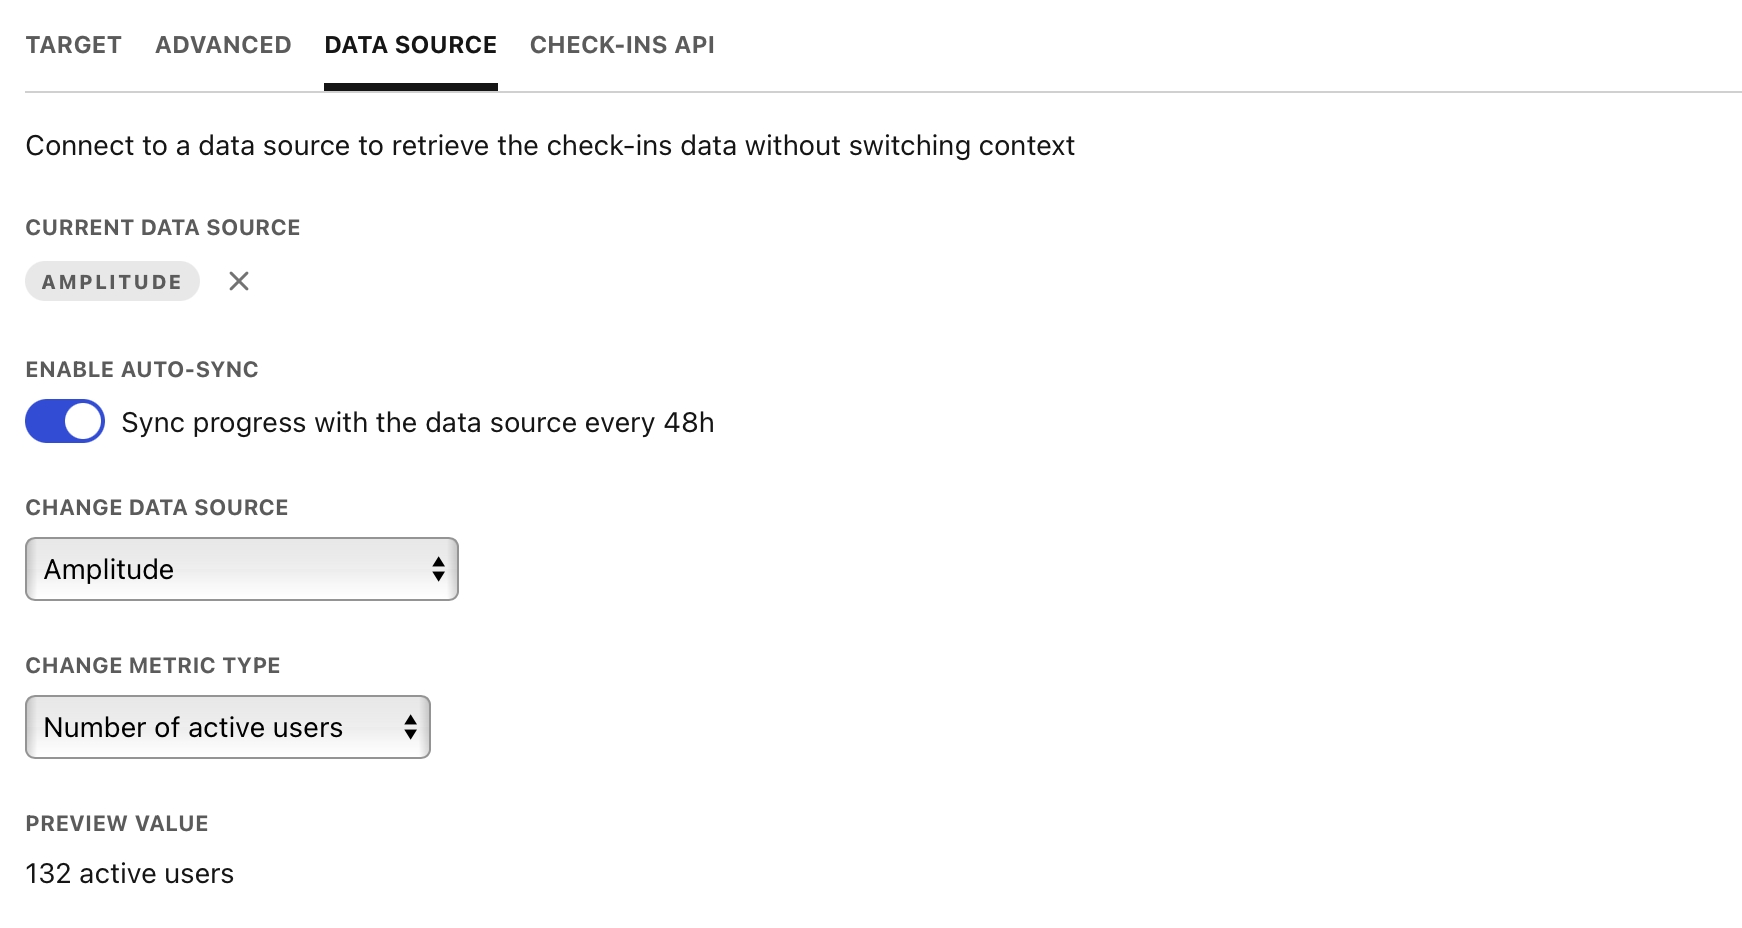1742x928 pixels.
Task: Click the stepper arrows on the metric type select
Action: click(x=410, y=727)
